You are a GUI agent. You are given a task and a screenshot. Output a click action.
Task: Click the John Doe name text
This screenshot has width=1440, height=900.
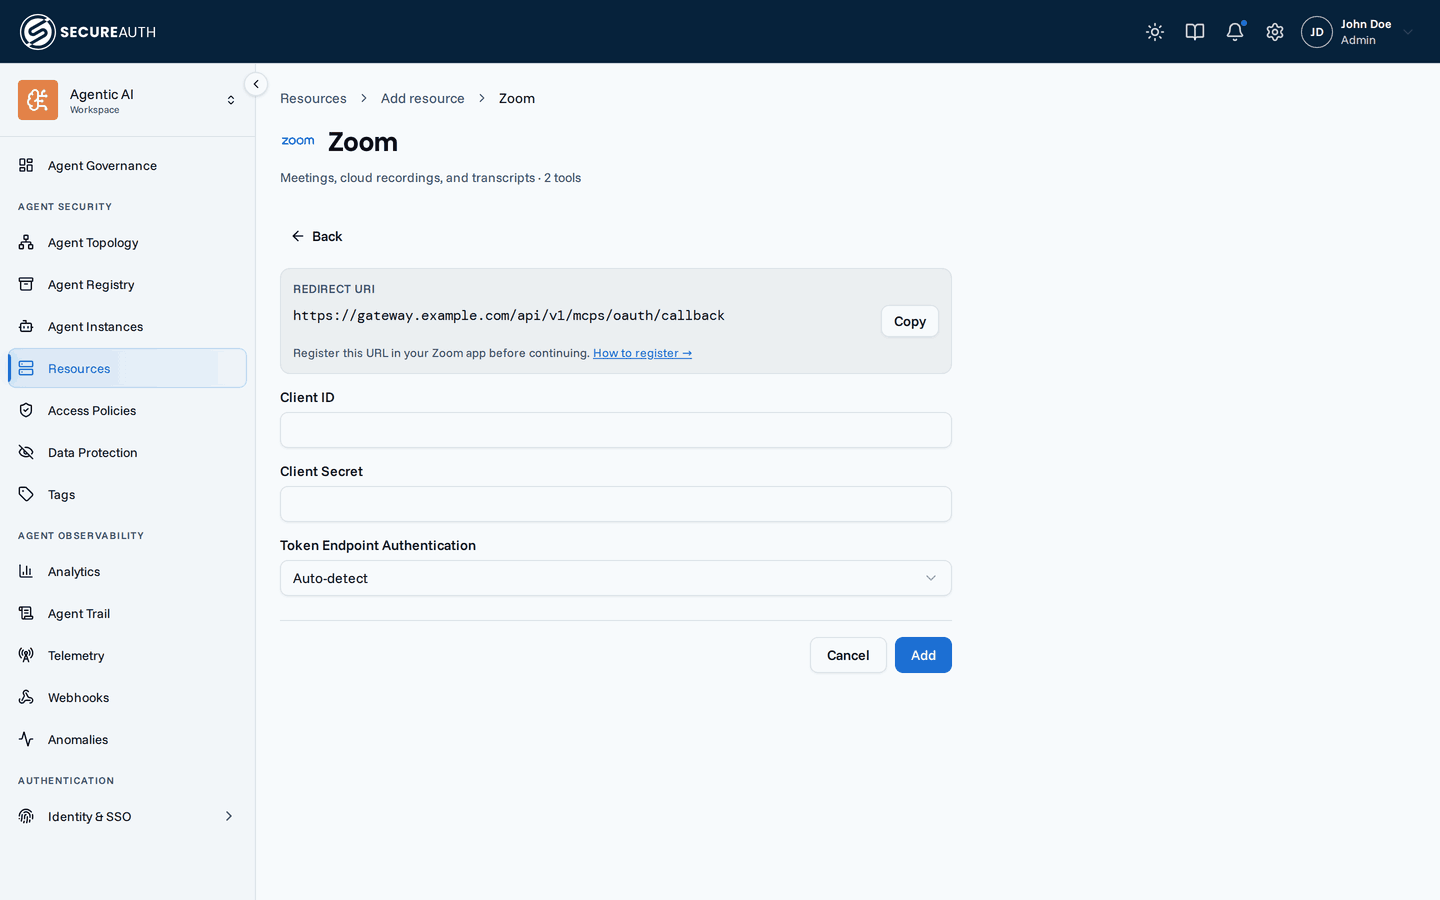pos(1366,24)
